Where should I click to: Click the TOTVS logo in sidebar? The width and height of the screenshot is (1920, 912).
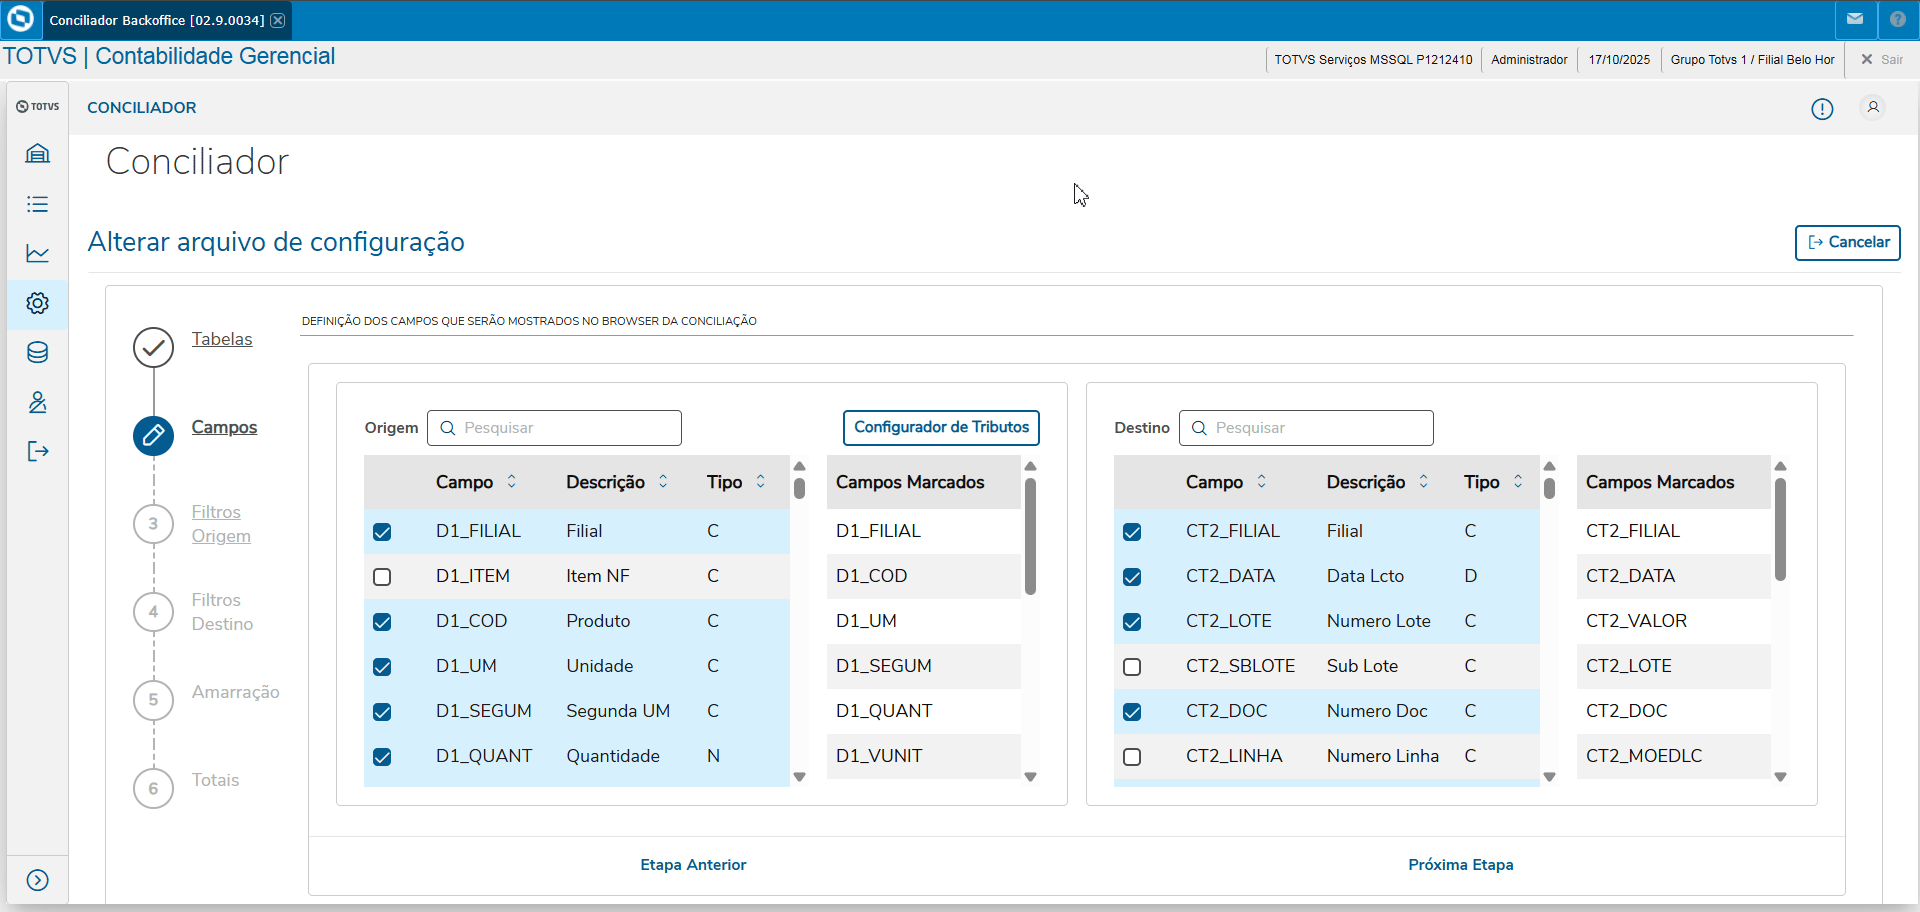point(37,106)
